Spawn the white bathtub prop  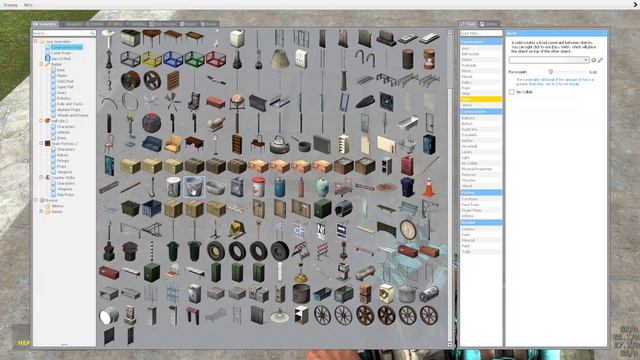(407, 123)
